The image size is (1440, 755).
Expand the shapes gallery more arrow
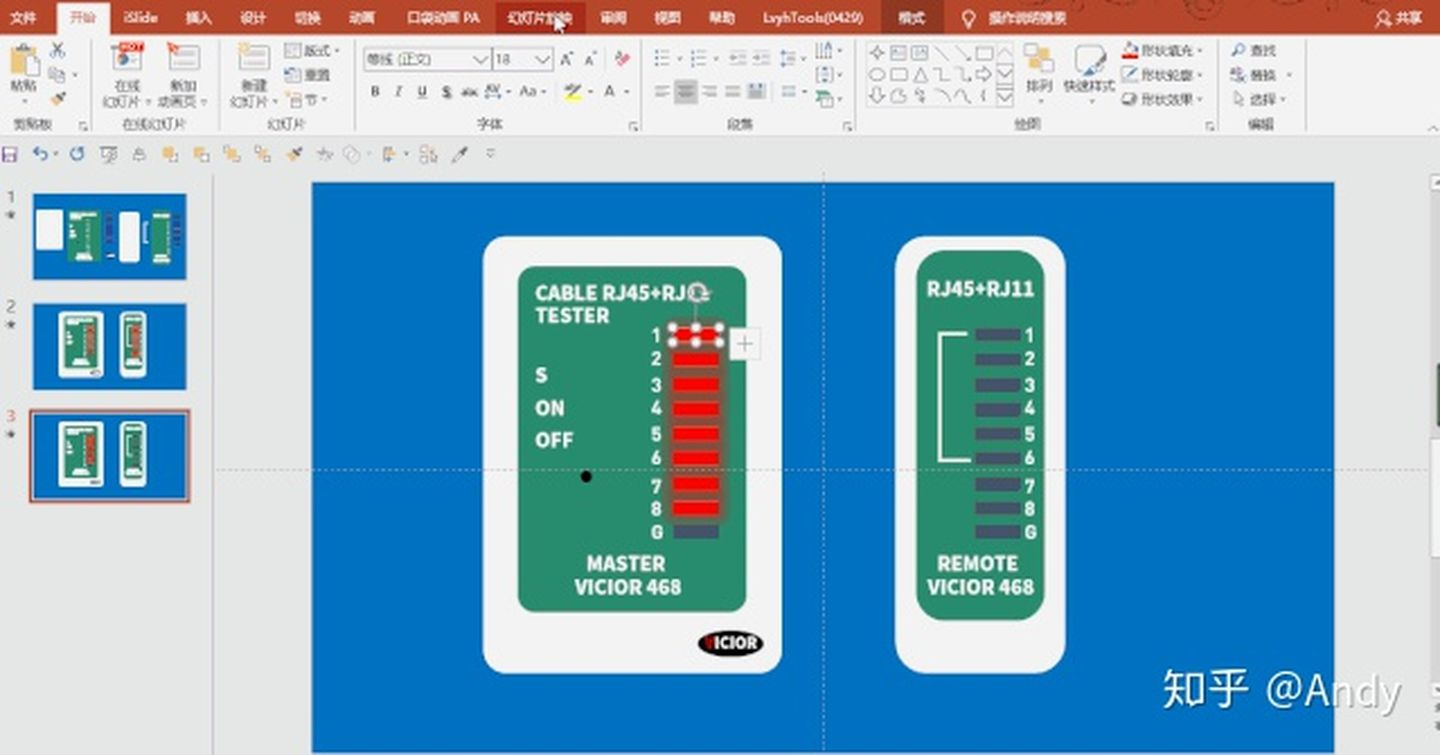[1005, 97]
